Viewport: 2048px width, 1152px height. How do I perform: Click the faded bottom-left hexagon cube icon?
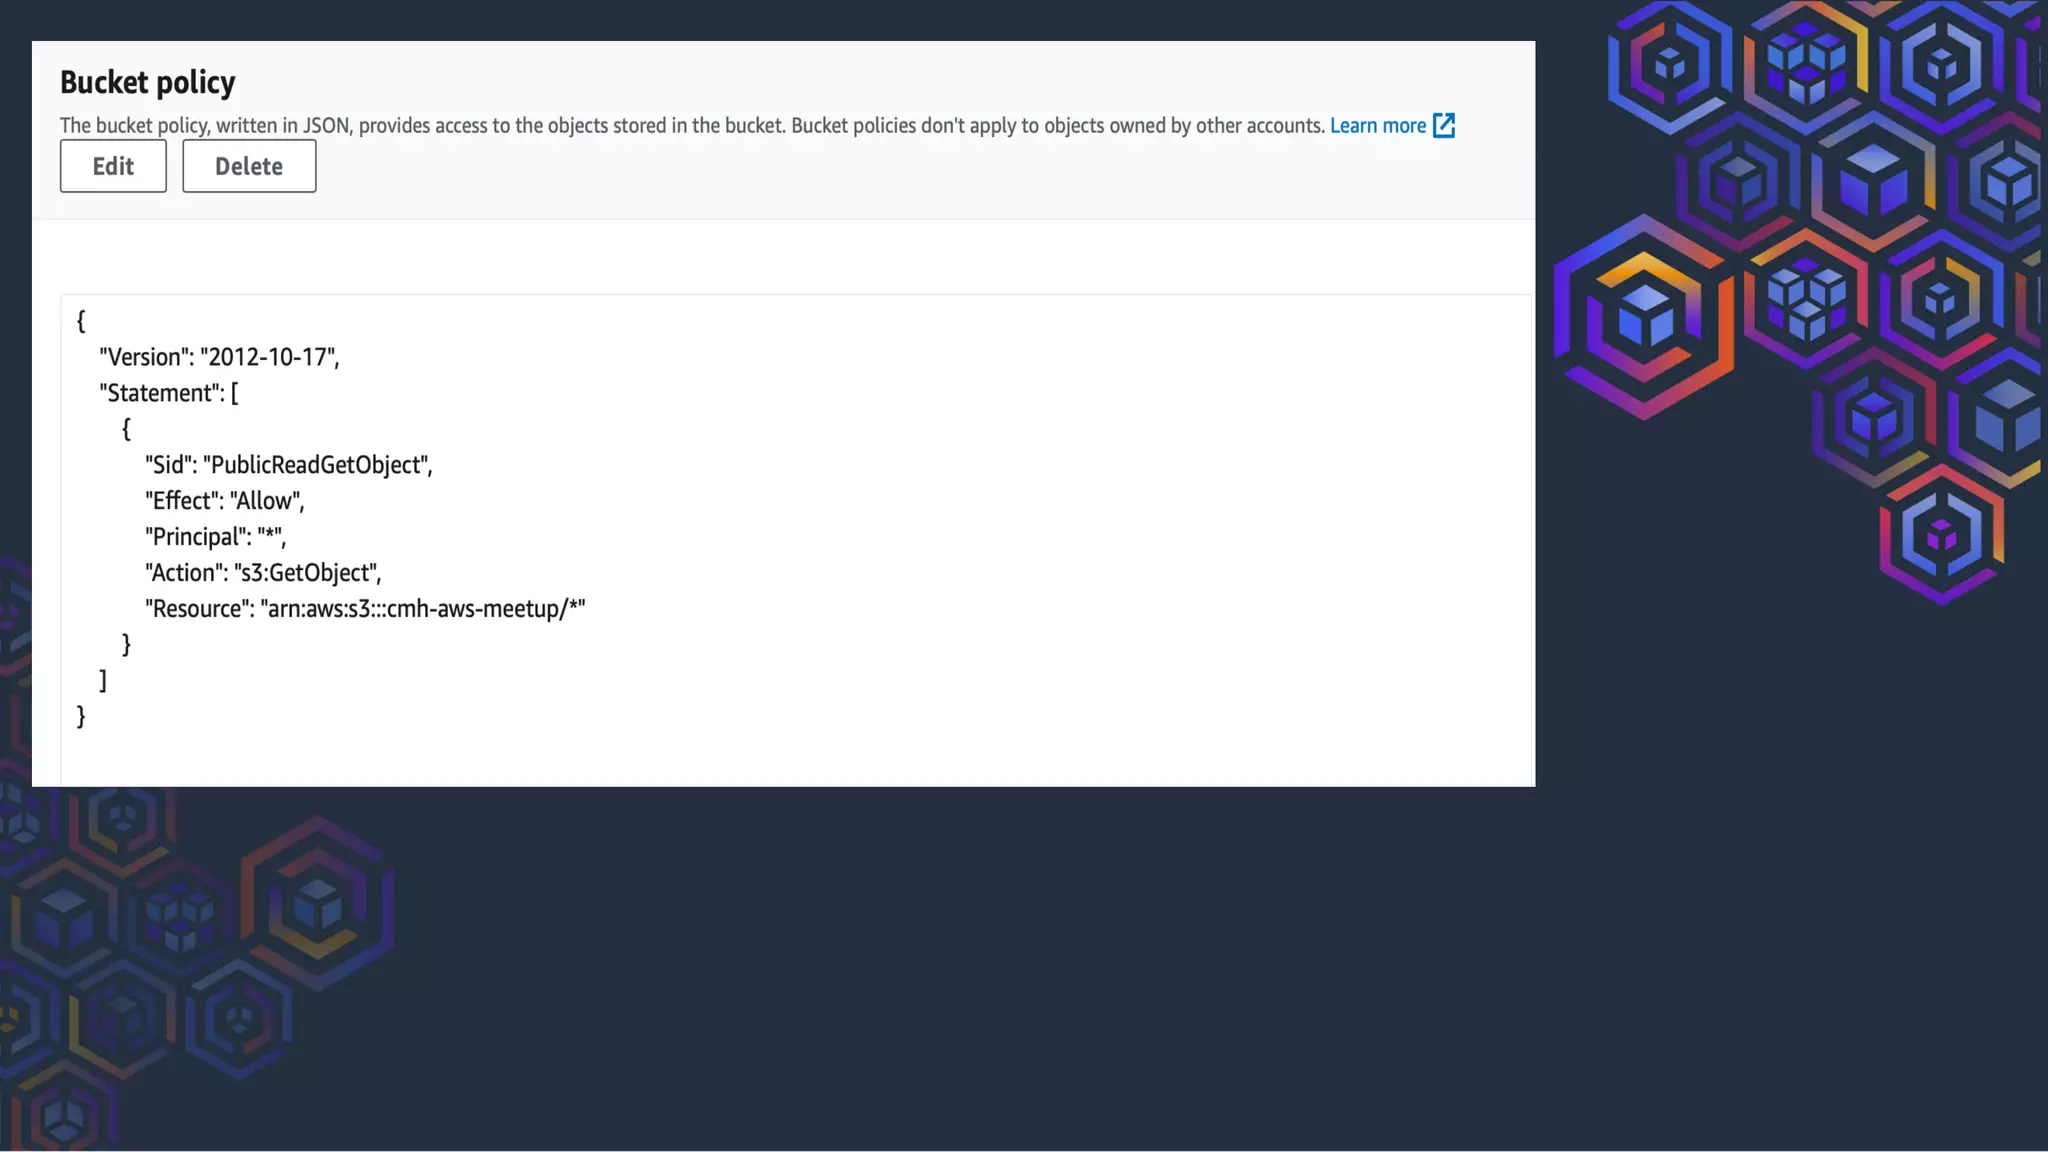[318, 903]
